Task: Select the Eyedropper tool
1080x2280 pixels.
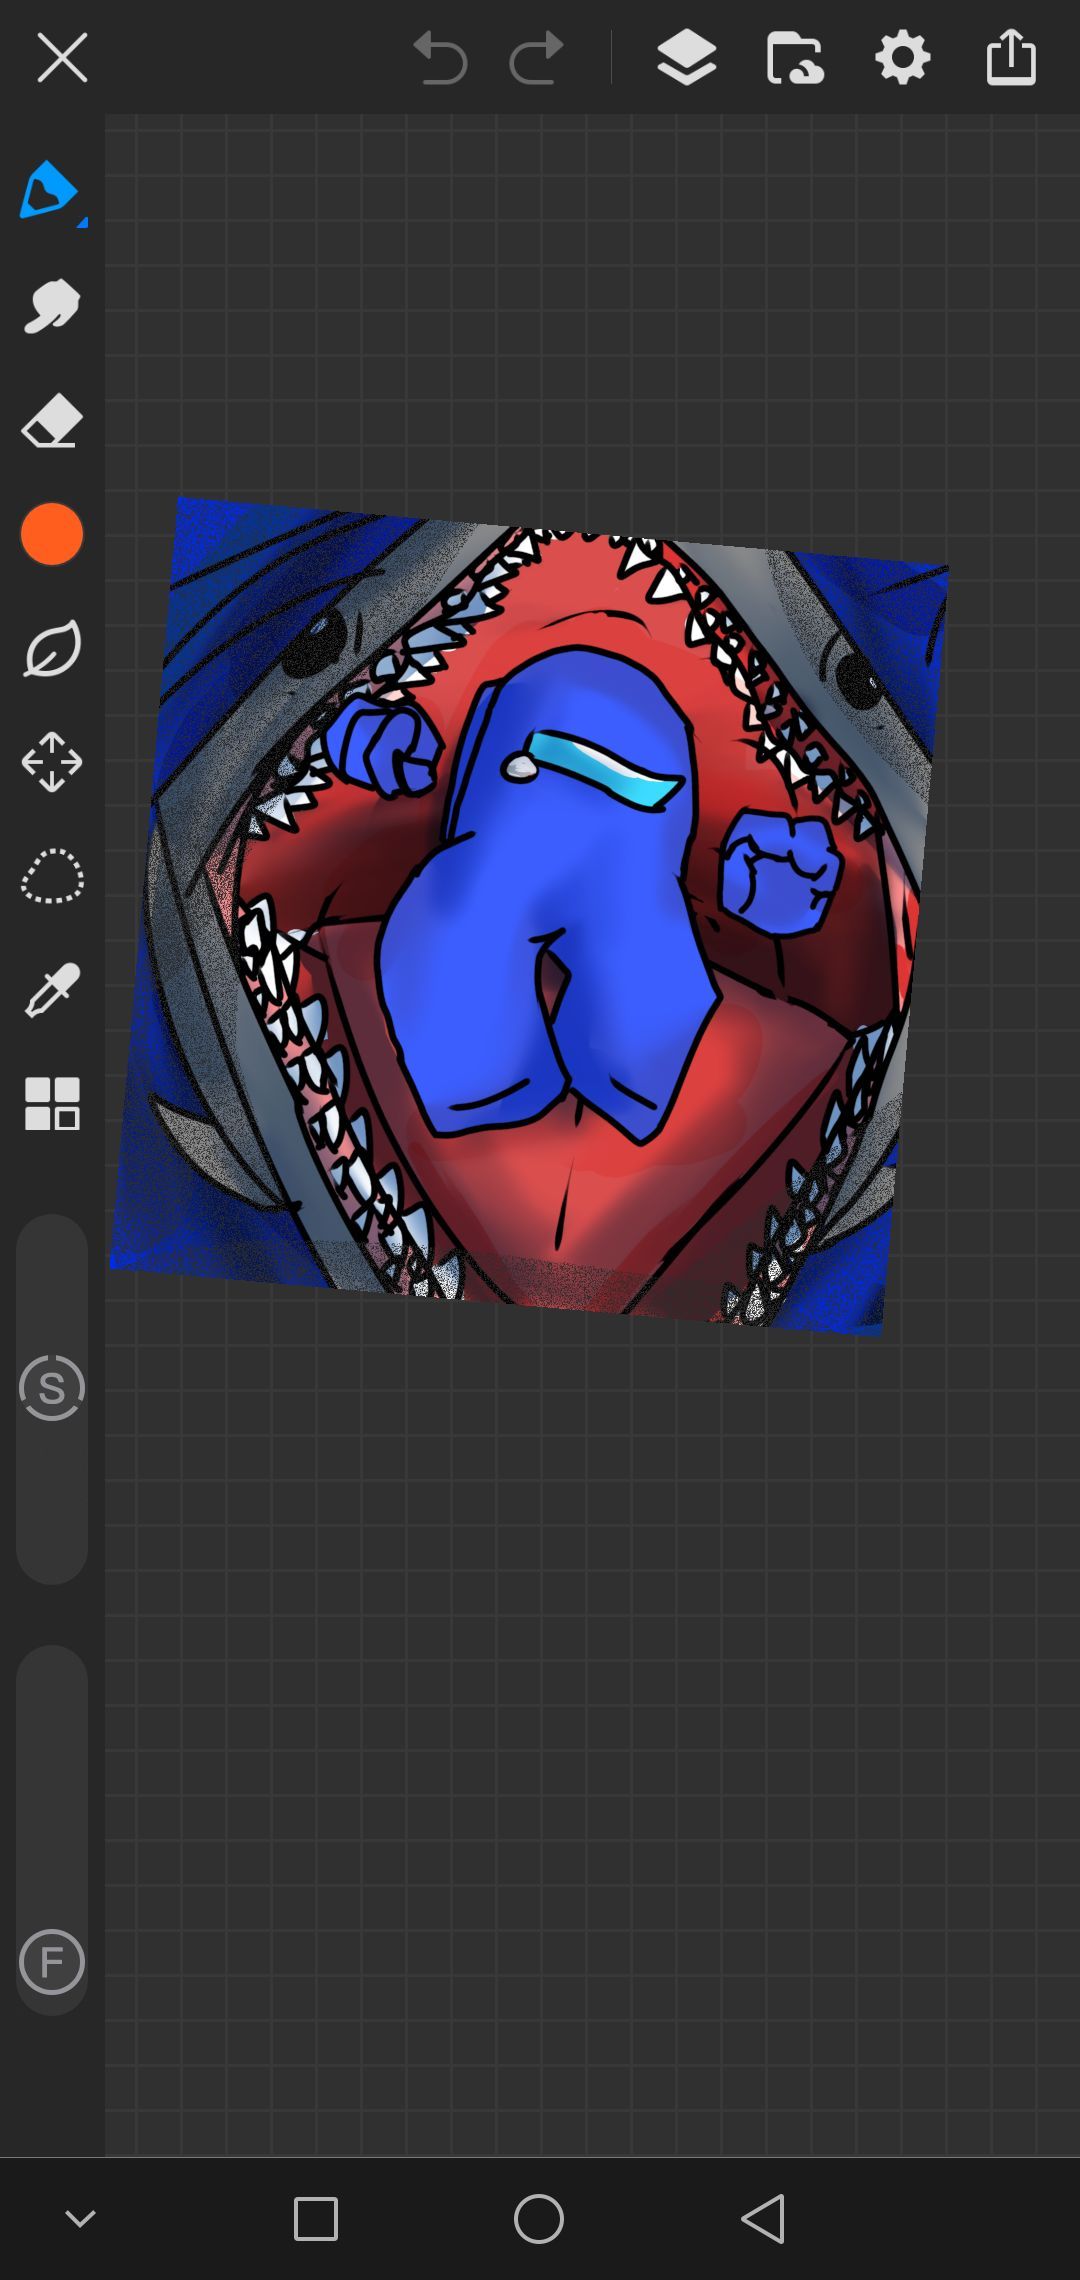Action: 52,990
